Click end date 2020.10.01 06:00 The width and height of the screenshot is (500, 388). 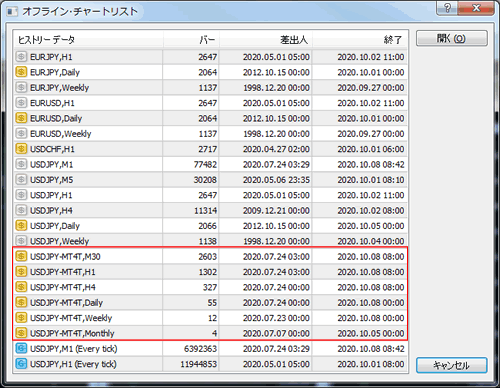(371, 149)
